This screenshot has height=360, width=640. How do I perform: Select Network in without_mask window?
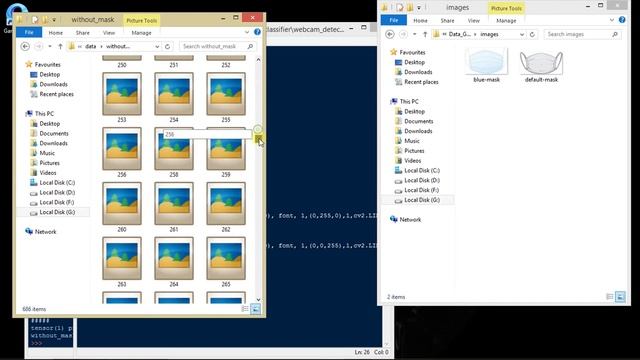pyautogui.click(x=45, y=231)
